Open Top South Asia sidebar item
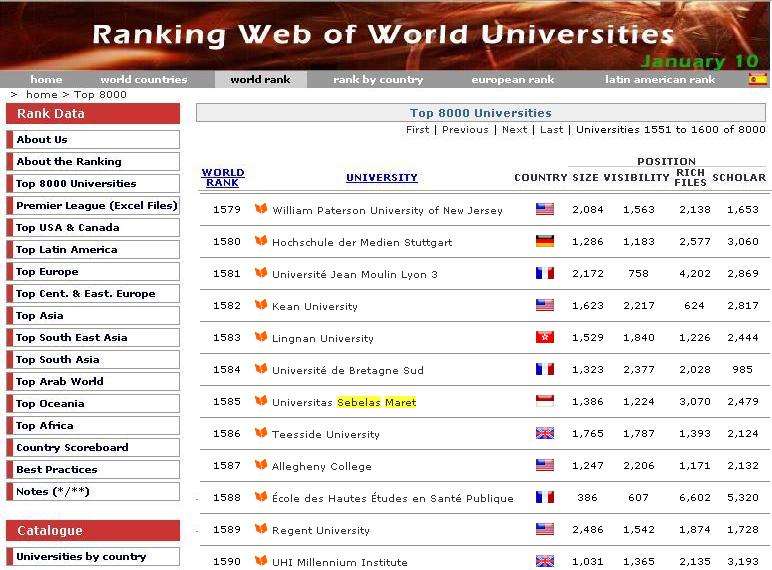The height and width of the screenshot is (570, 772). tap(94, 359)
